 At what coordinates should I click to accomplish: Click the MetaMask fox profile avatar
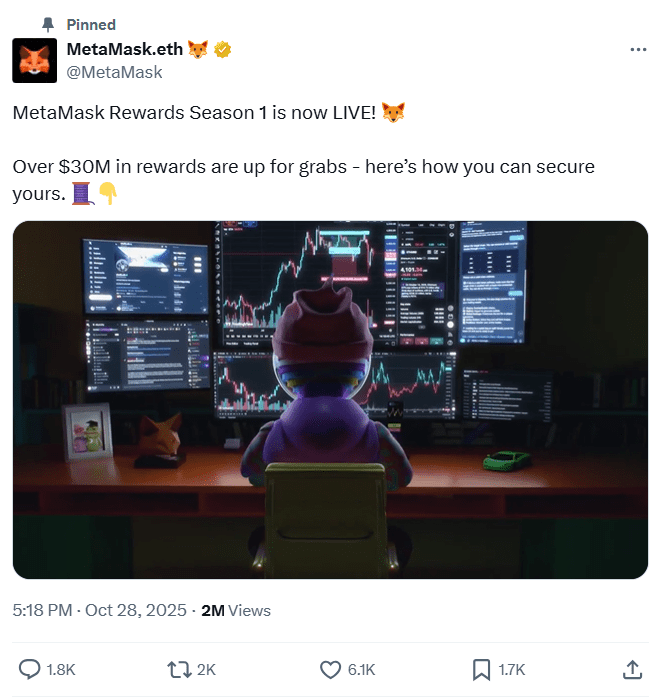tap(35, 61)
